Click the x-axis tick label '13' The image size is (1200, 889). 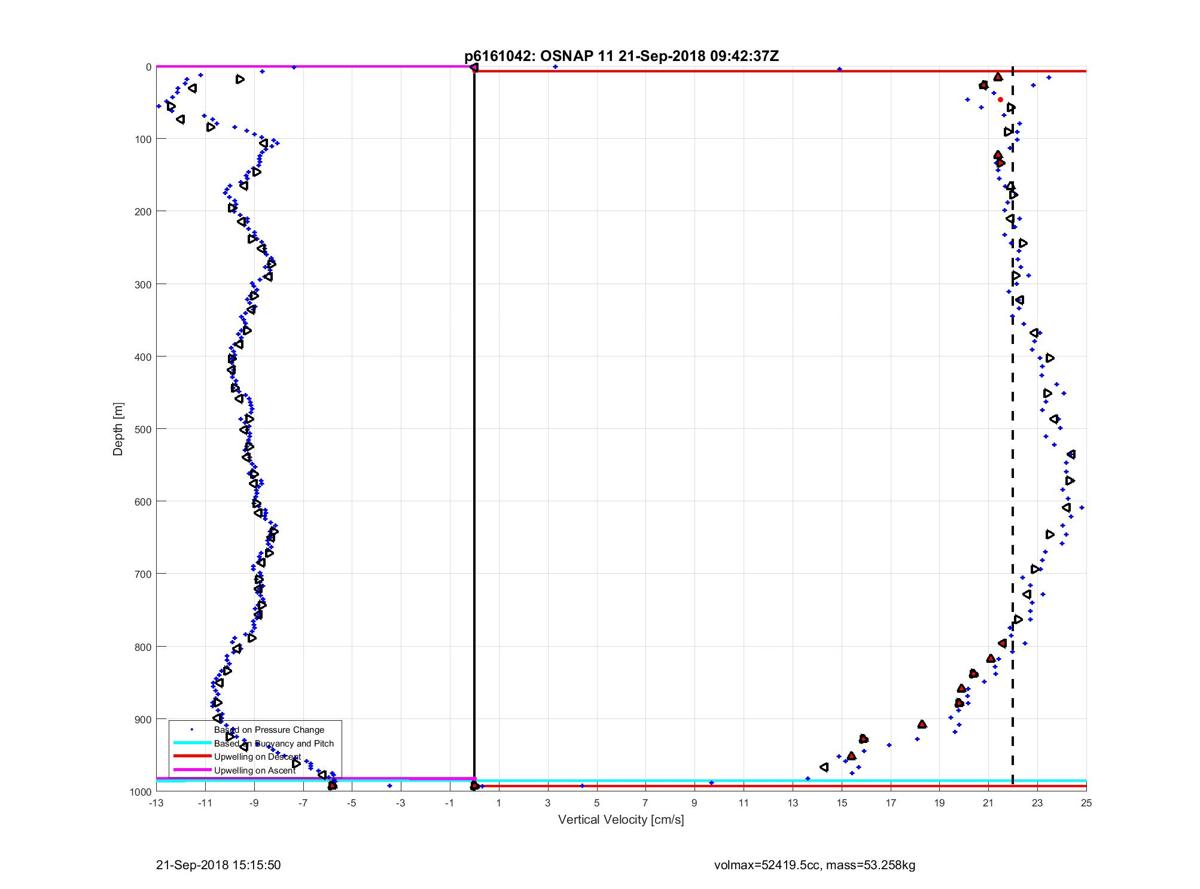click(792, 802)
